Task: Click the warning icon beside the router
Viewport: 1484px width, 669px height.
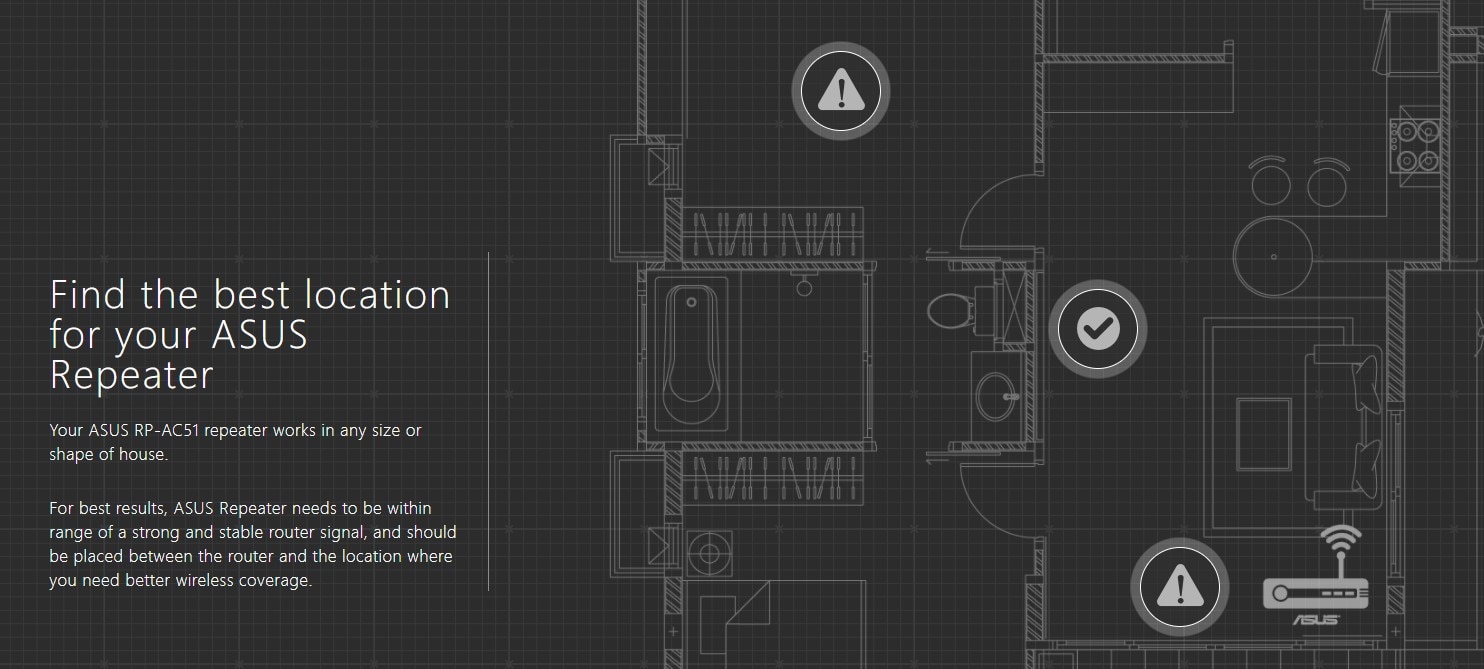Action: click(1180, 586)
